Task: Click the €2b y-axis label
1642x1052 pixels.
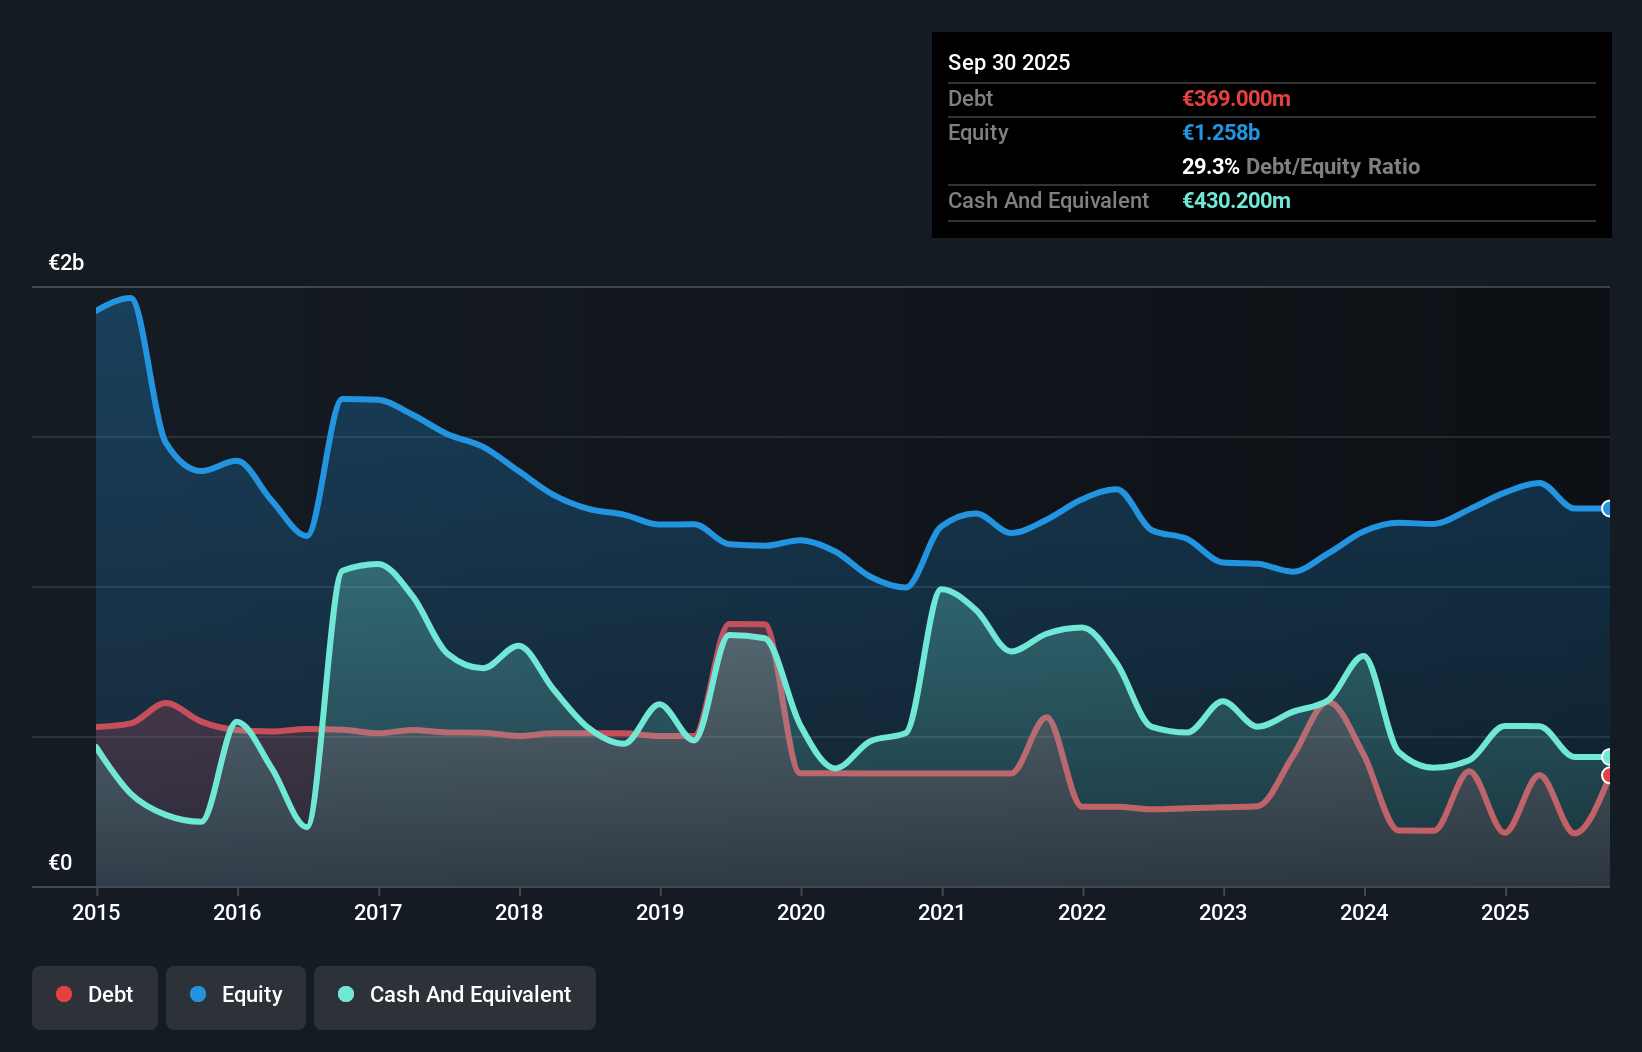Action: tap(66, 263)
